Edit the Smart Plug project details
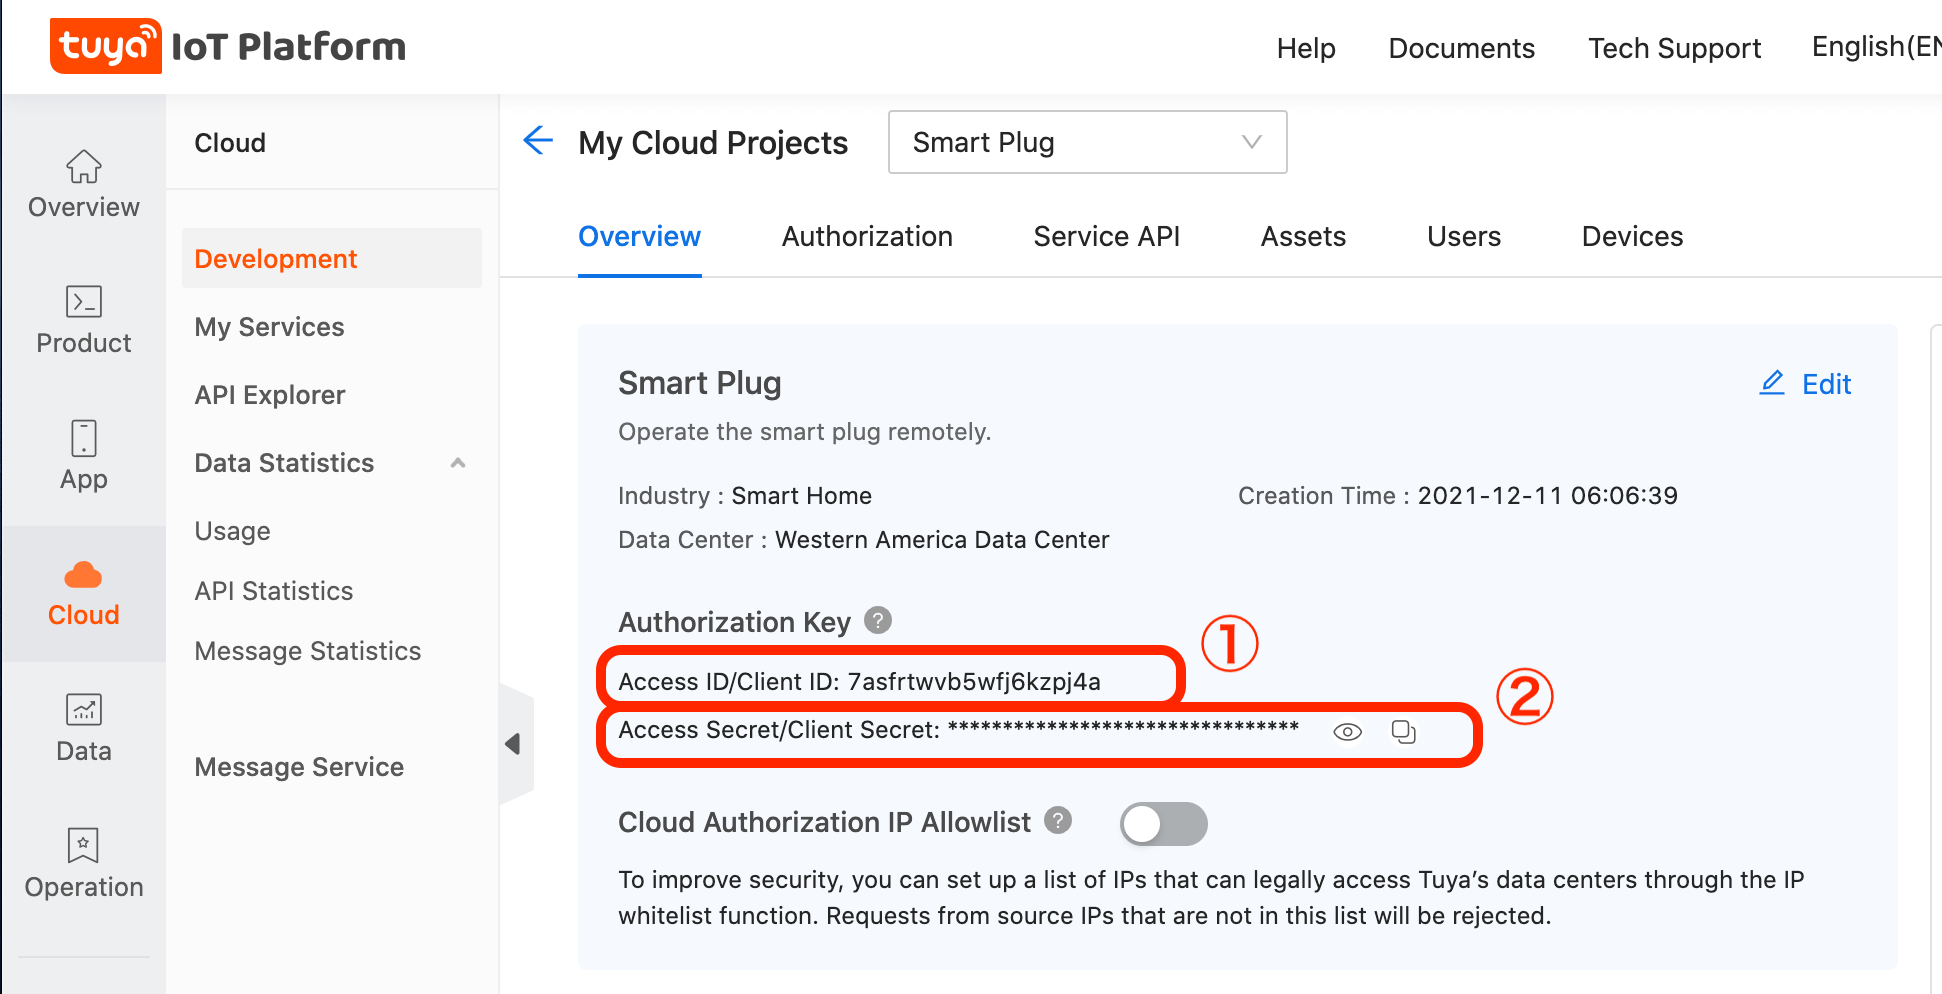 pyautogui.click(x=1806, y=384)
